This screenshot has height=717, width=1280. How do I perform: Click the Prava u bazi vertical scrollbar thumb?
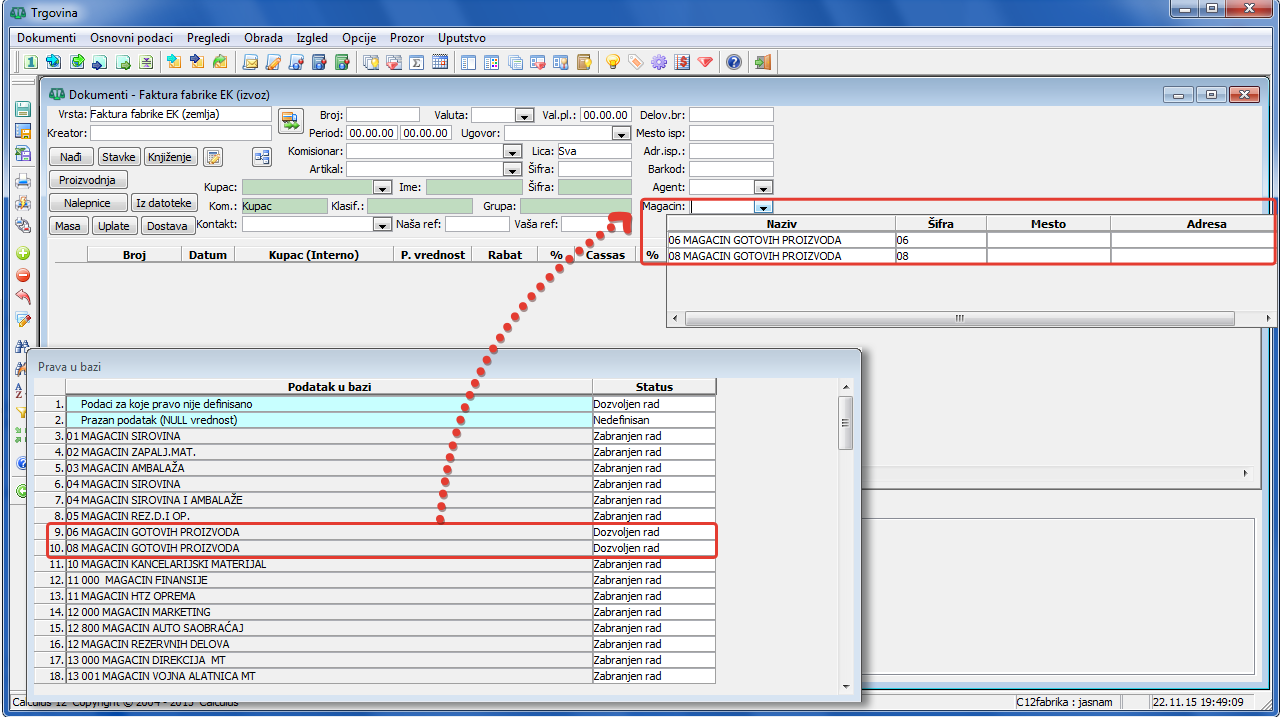tap(845, 422)
